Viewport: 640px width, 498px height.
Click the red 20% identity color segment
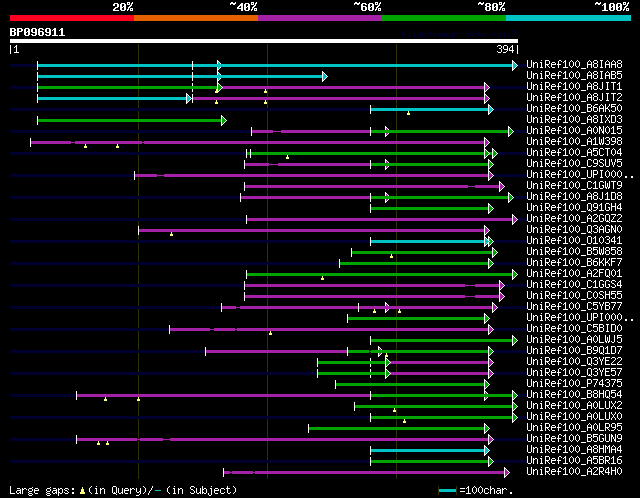(x=72, y=18)
